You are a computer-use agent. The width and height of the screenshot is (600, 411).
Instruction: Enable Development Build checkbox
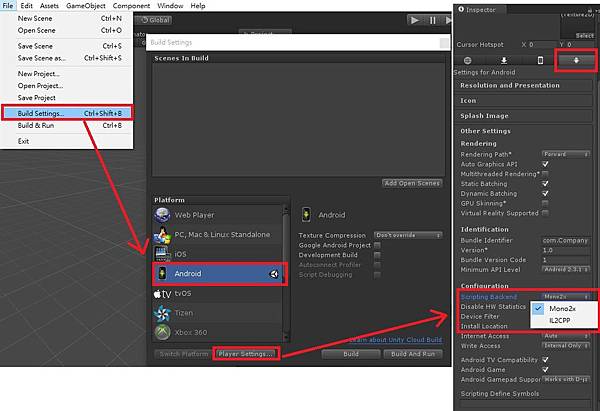click(377, 255)
